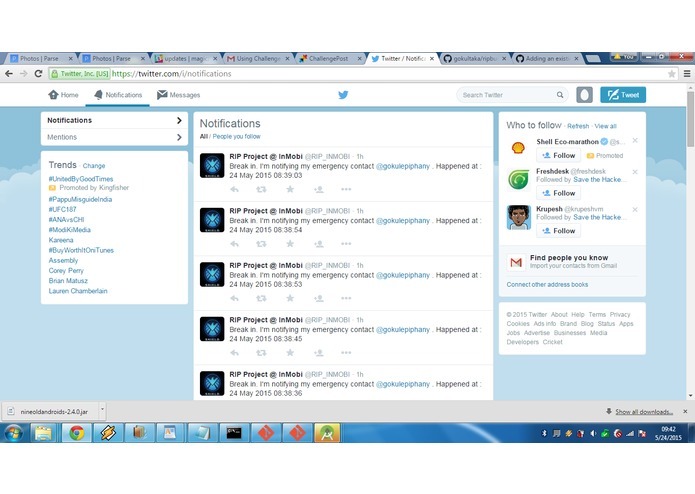695x494 pixels.
Task: Switch to People you follow filter
Action: coord(237,136)
